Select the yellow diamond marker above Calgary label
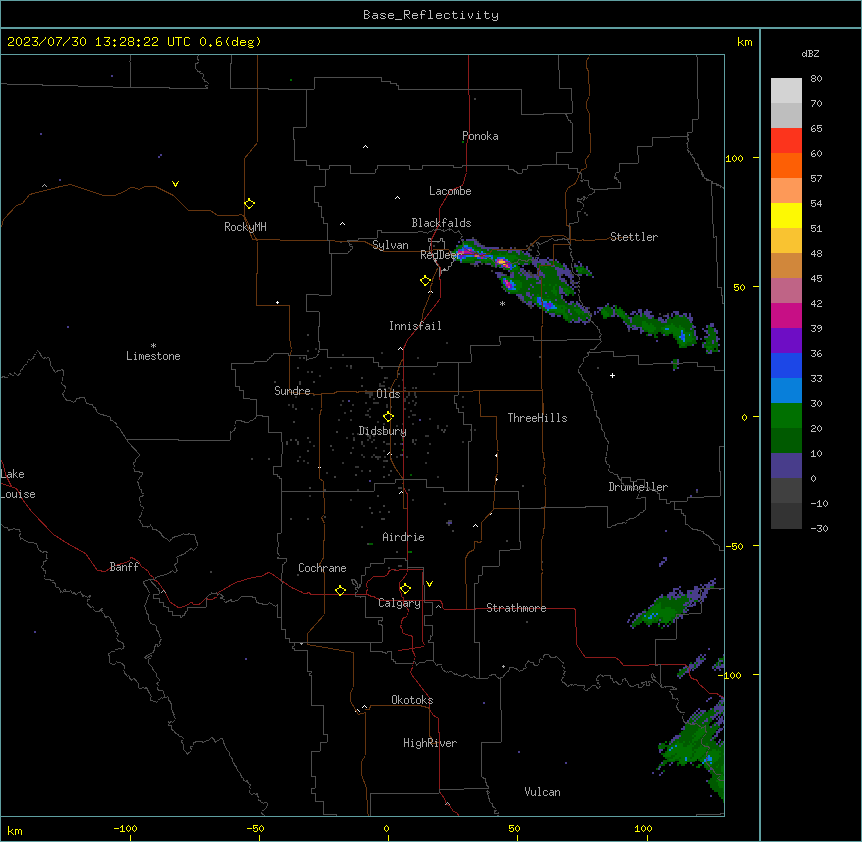 tap(405, 589)
